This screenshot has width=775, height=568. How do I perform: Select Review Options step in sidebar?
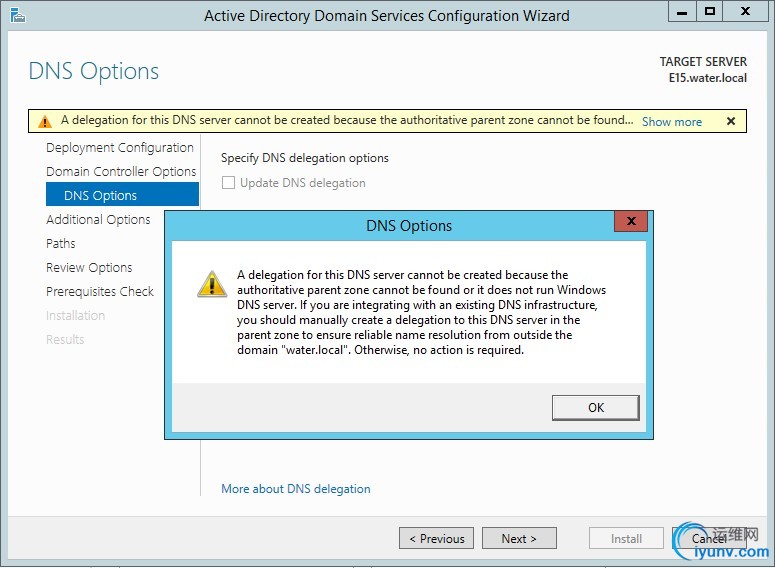click(x=89, y=267)
